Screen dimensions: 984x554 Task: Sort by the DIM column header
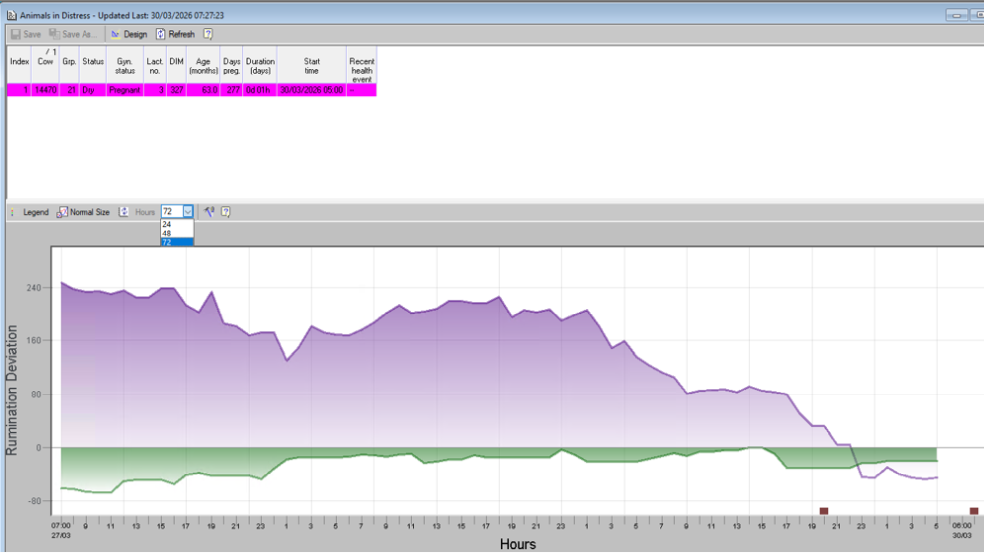click(x=176, y=62)
